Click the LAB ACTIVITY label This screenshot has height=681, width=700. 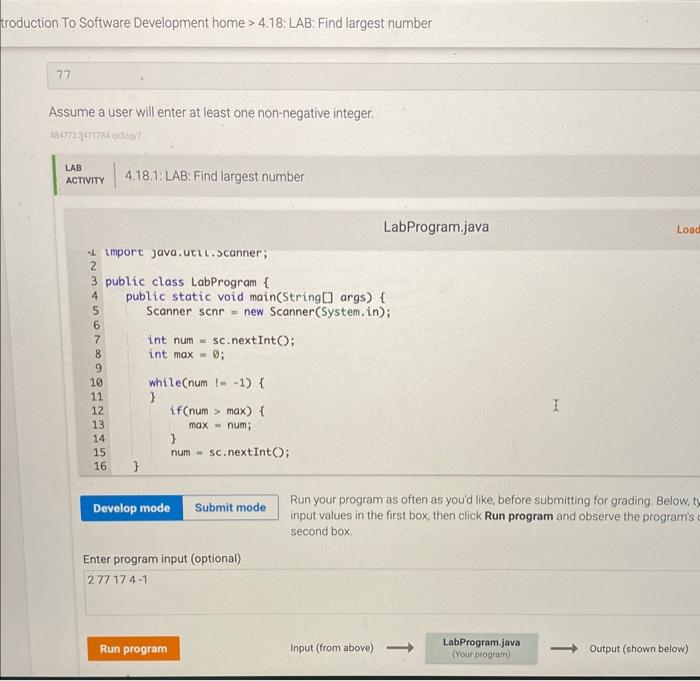click(x=84, y=174)
